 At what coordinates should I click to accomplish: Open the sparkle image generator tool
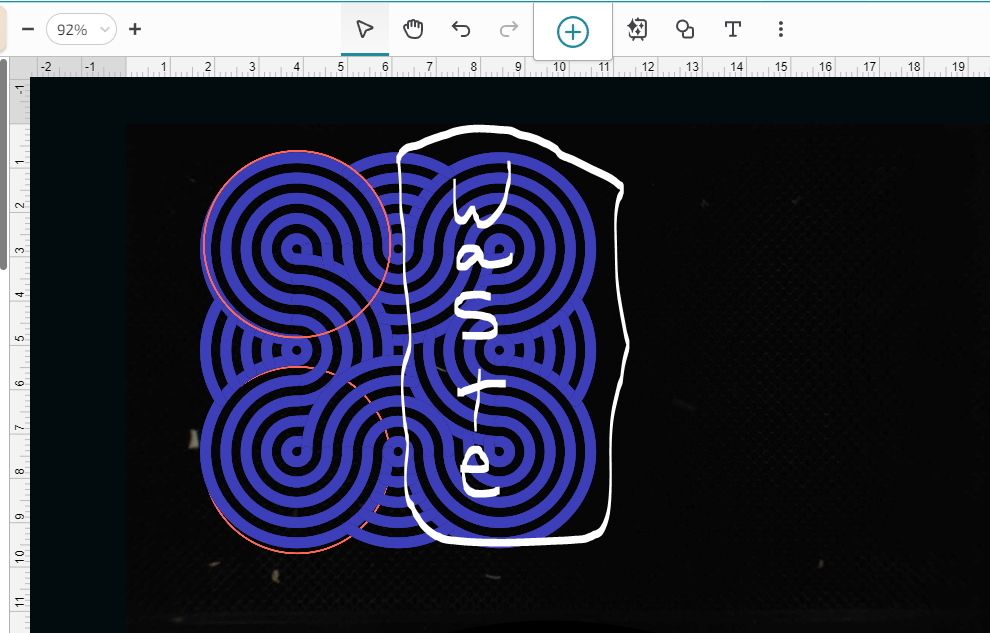point(637,29)
